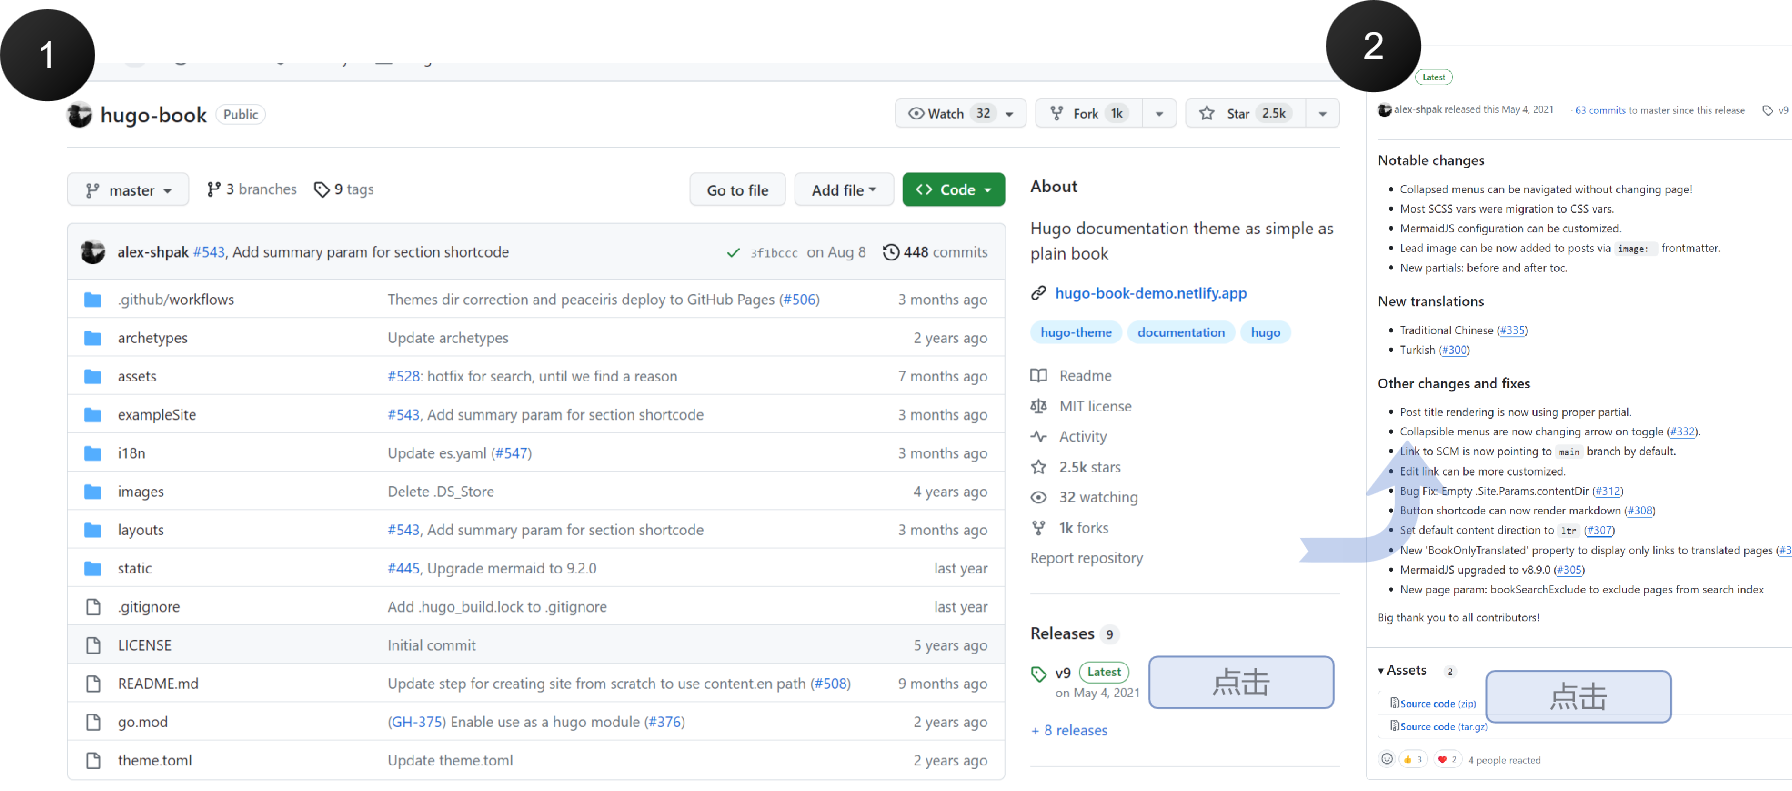Open the static folder
Screen dimensions: 1792x791
135,568
